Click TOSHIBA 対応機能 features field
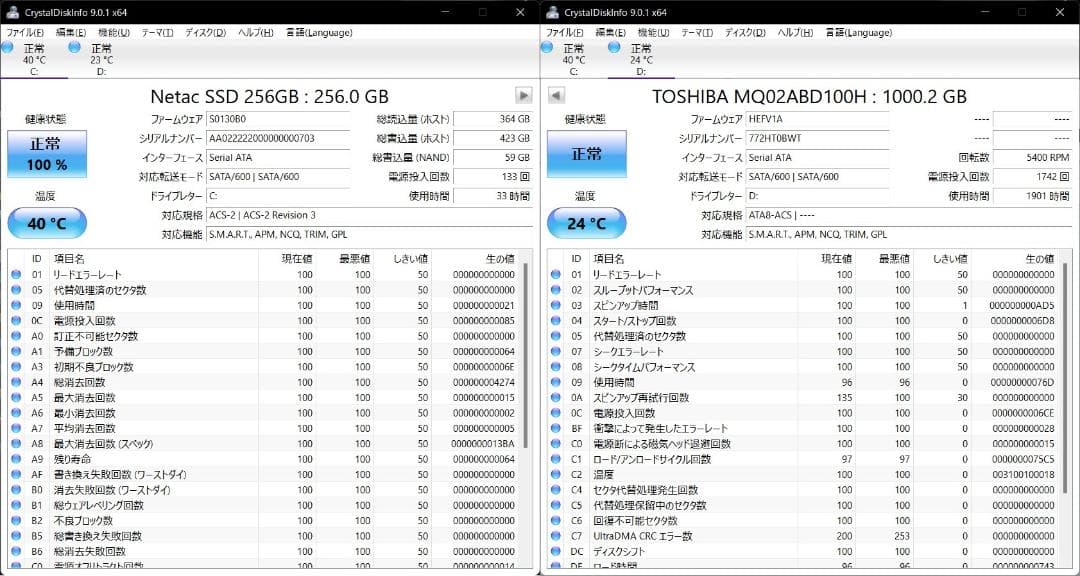Image resolution: width=1080 pixels, height=576 pixels. [x=909, y=234]
